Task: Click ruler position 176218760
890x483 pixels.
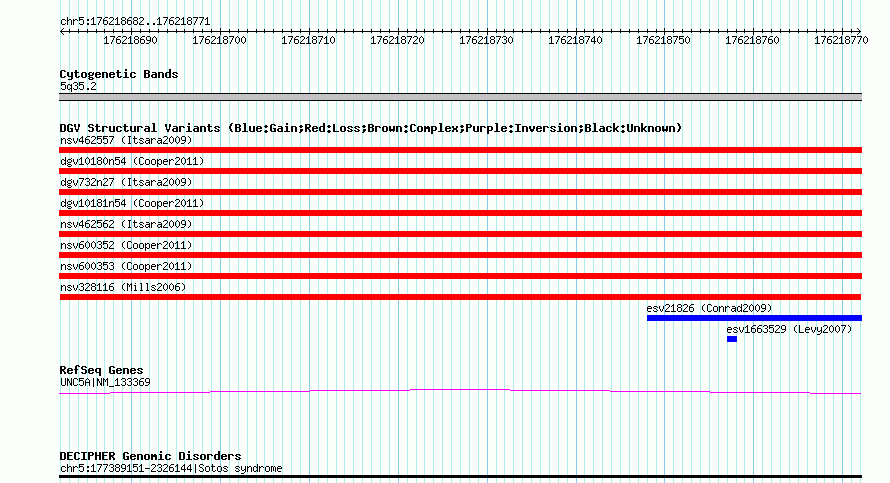Action: 753,40
